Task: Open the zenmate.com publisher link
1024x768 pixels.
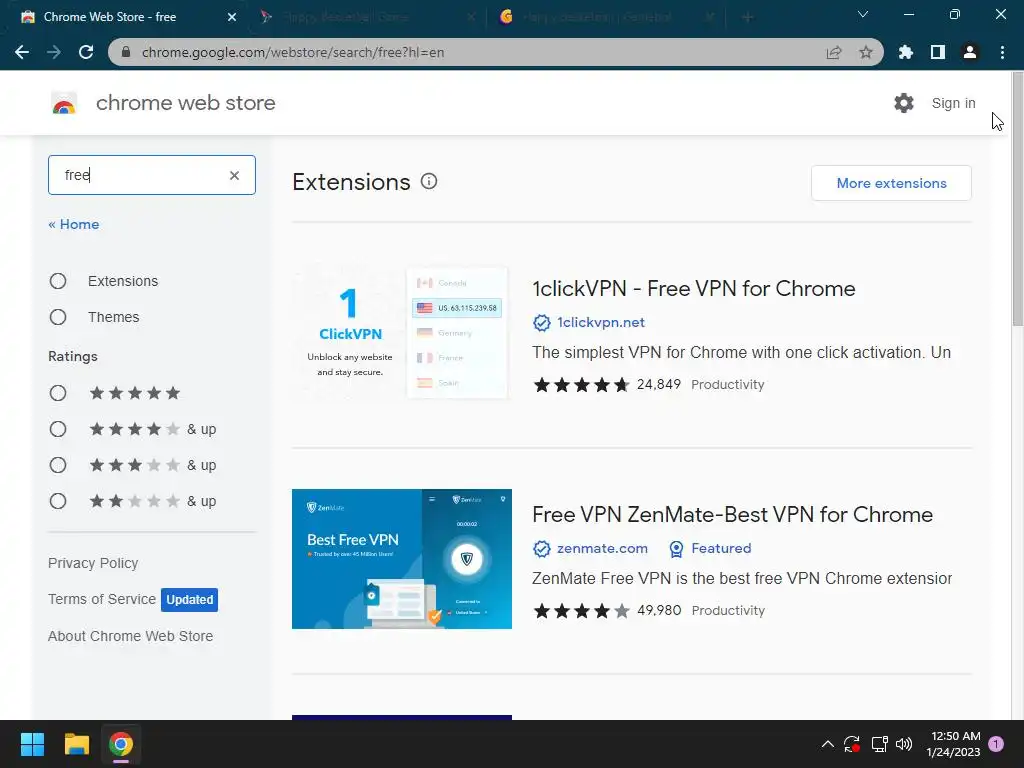Action: (602, 549)
